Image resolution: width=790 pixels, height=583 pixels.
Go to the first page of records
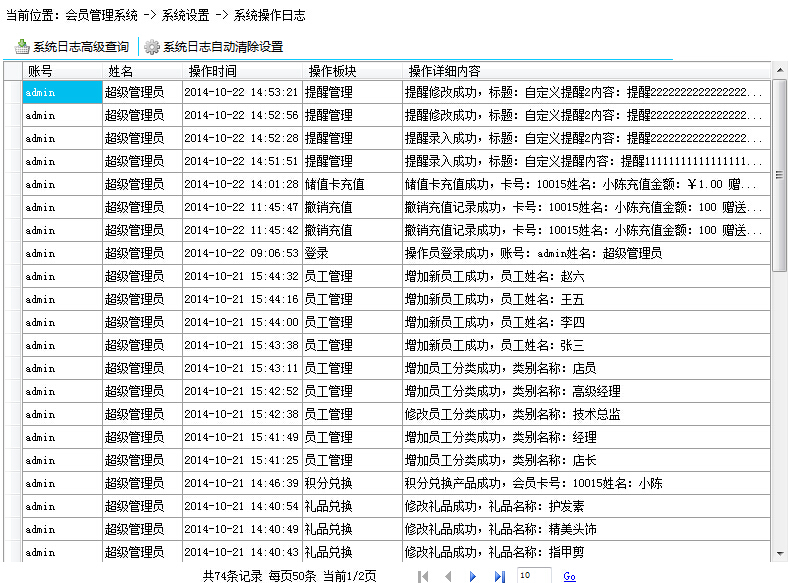pos(423,576)
